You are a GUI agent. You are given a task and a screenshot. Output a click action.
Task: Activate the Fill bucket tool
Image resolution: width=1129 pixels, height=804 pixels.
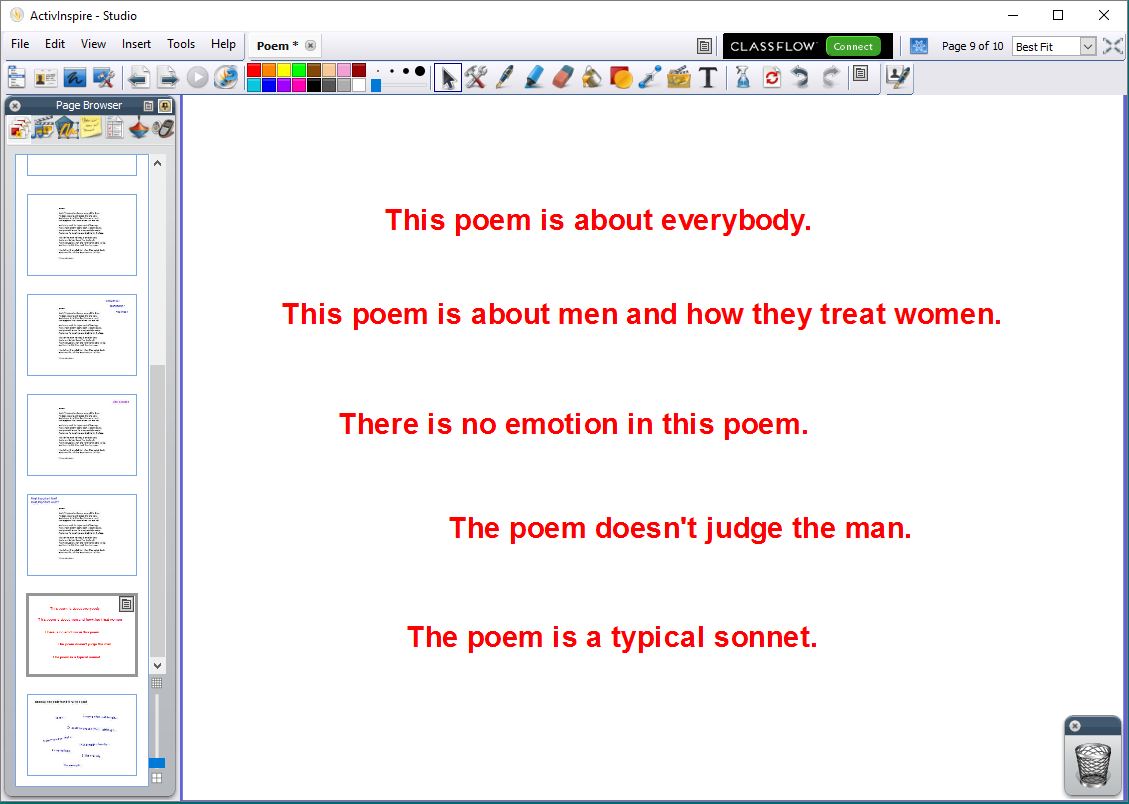point(592,77)
